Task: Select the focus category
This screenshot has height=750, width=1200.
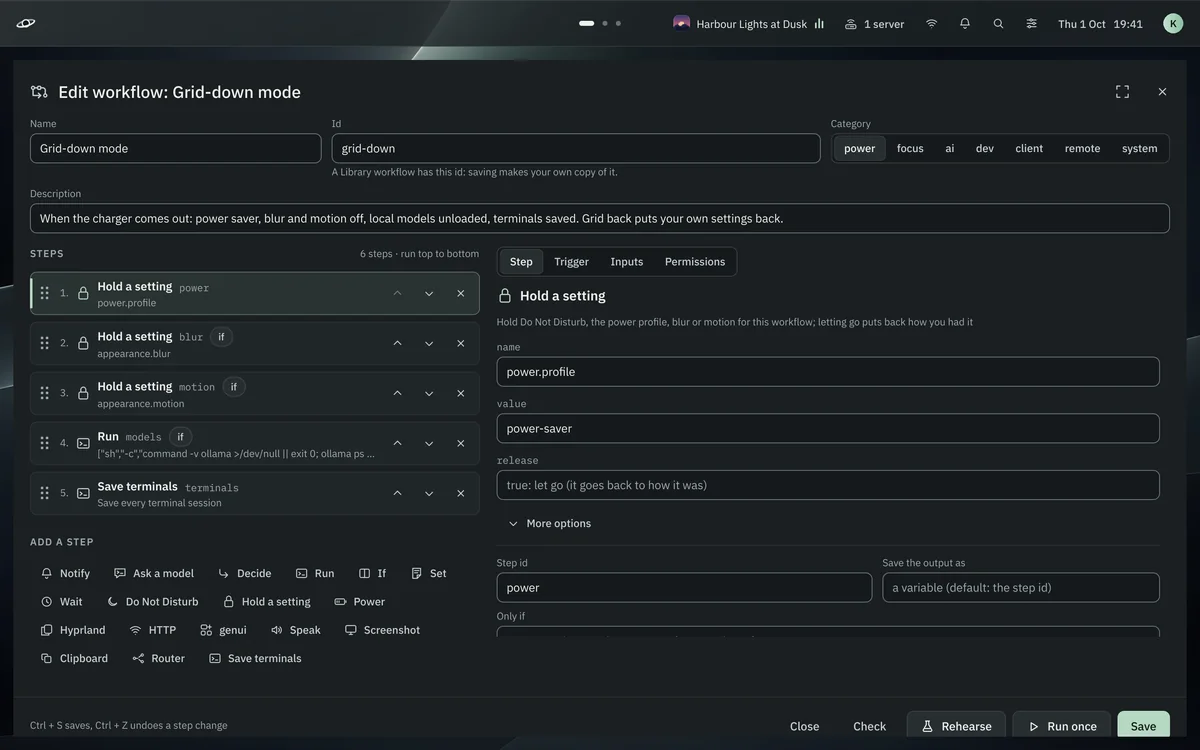Action: point(910,148)
